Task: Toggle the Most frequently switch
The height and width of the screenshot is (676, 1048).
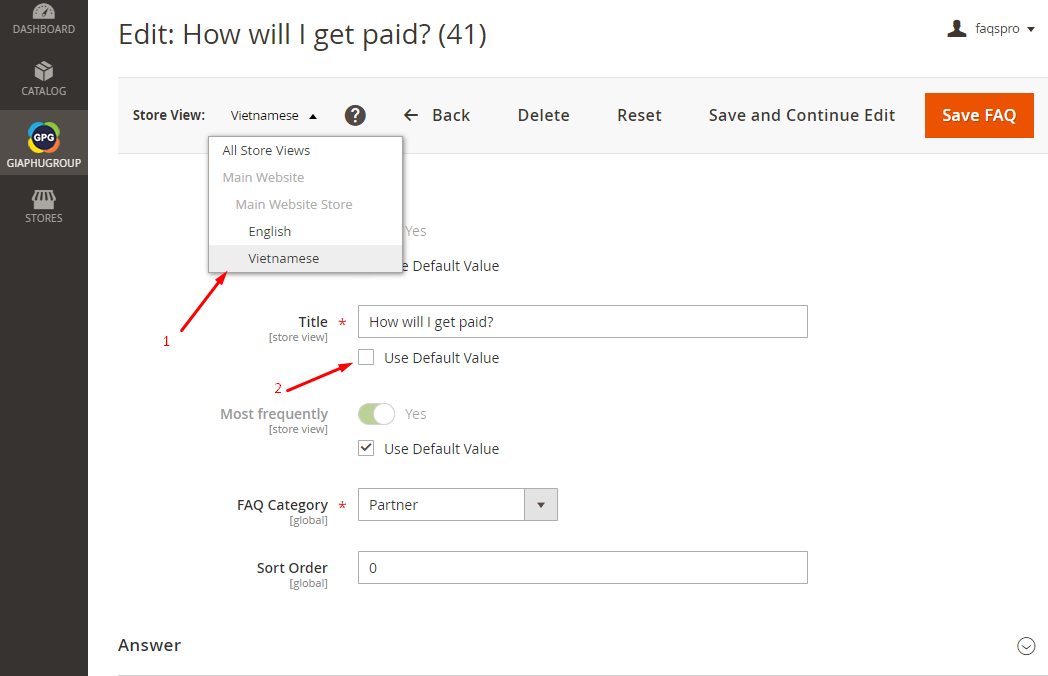Action: click(376, 414)
